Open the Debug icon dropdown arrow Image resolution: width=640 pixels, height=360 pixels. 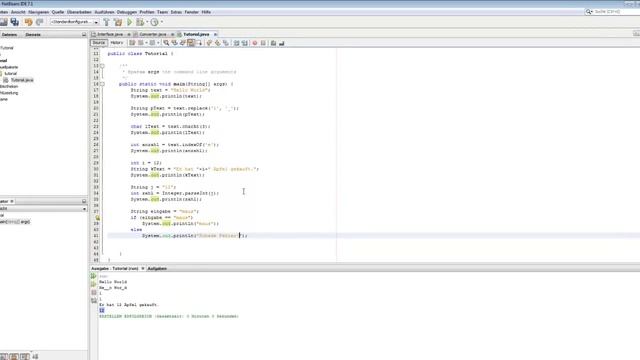coord(147,22)
